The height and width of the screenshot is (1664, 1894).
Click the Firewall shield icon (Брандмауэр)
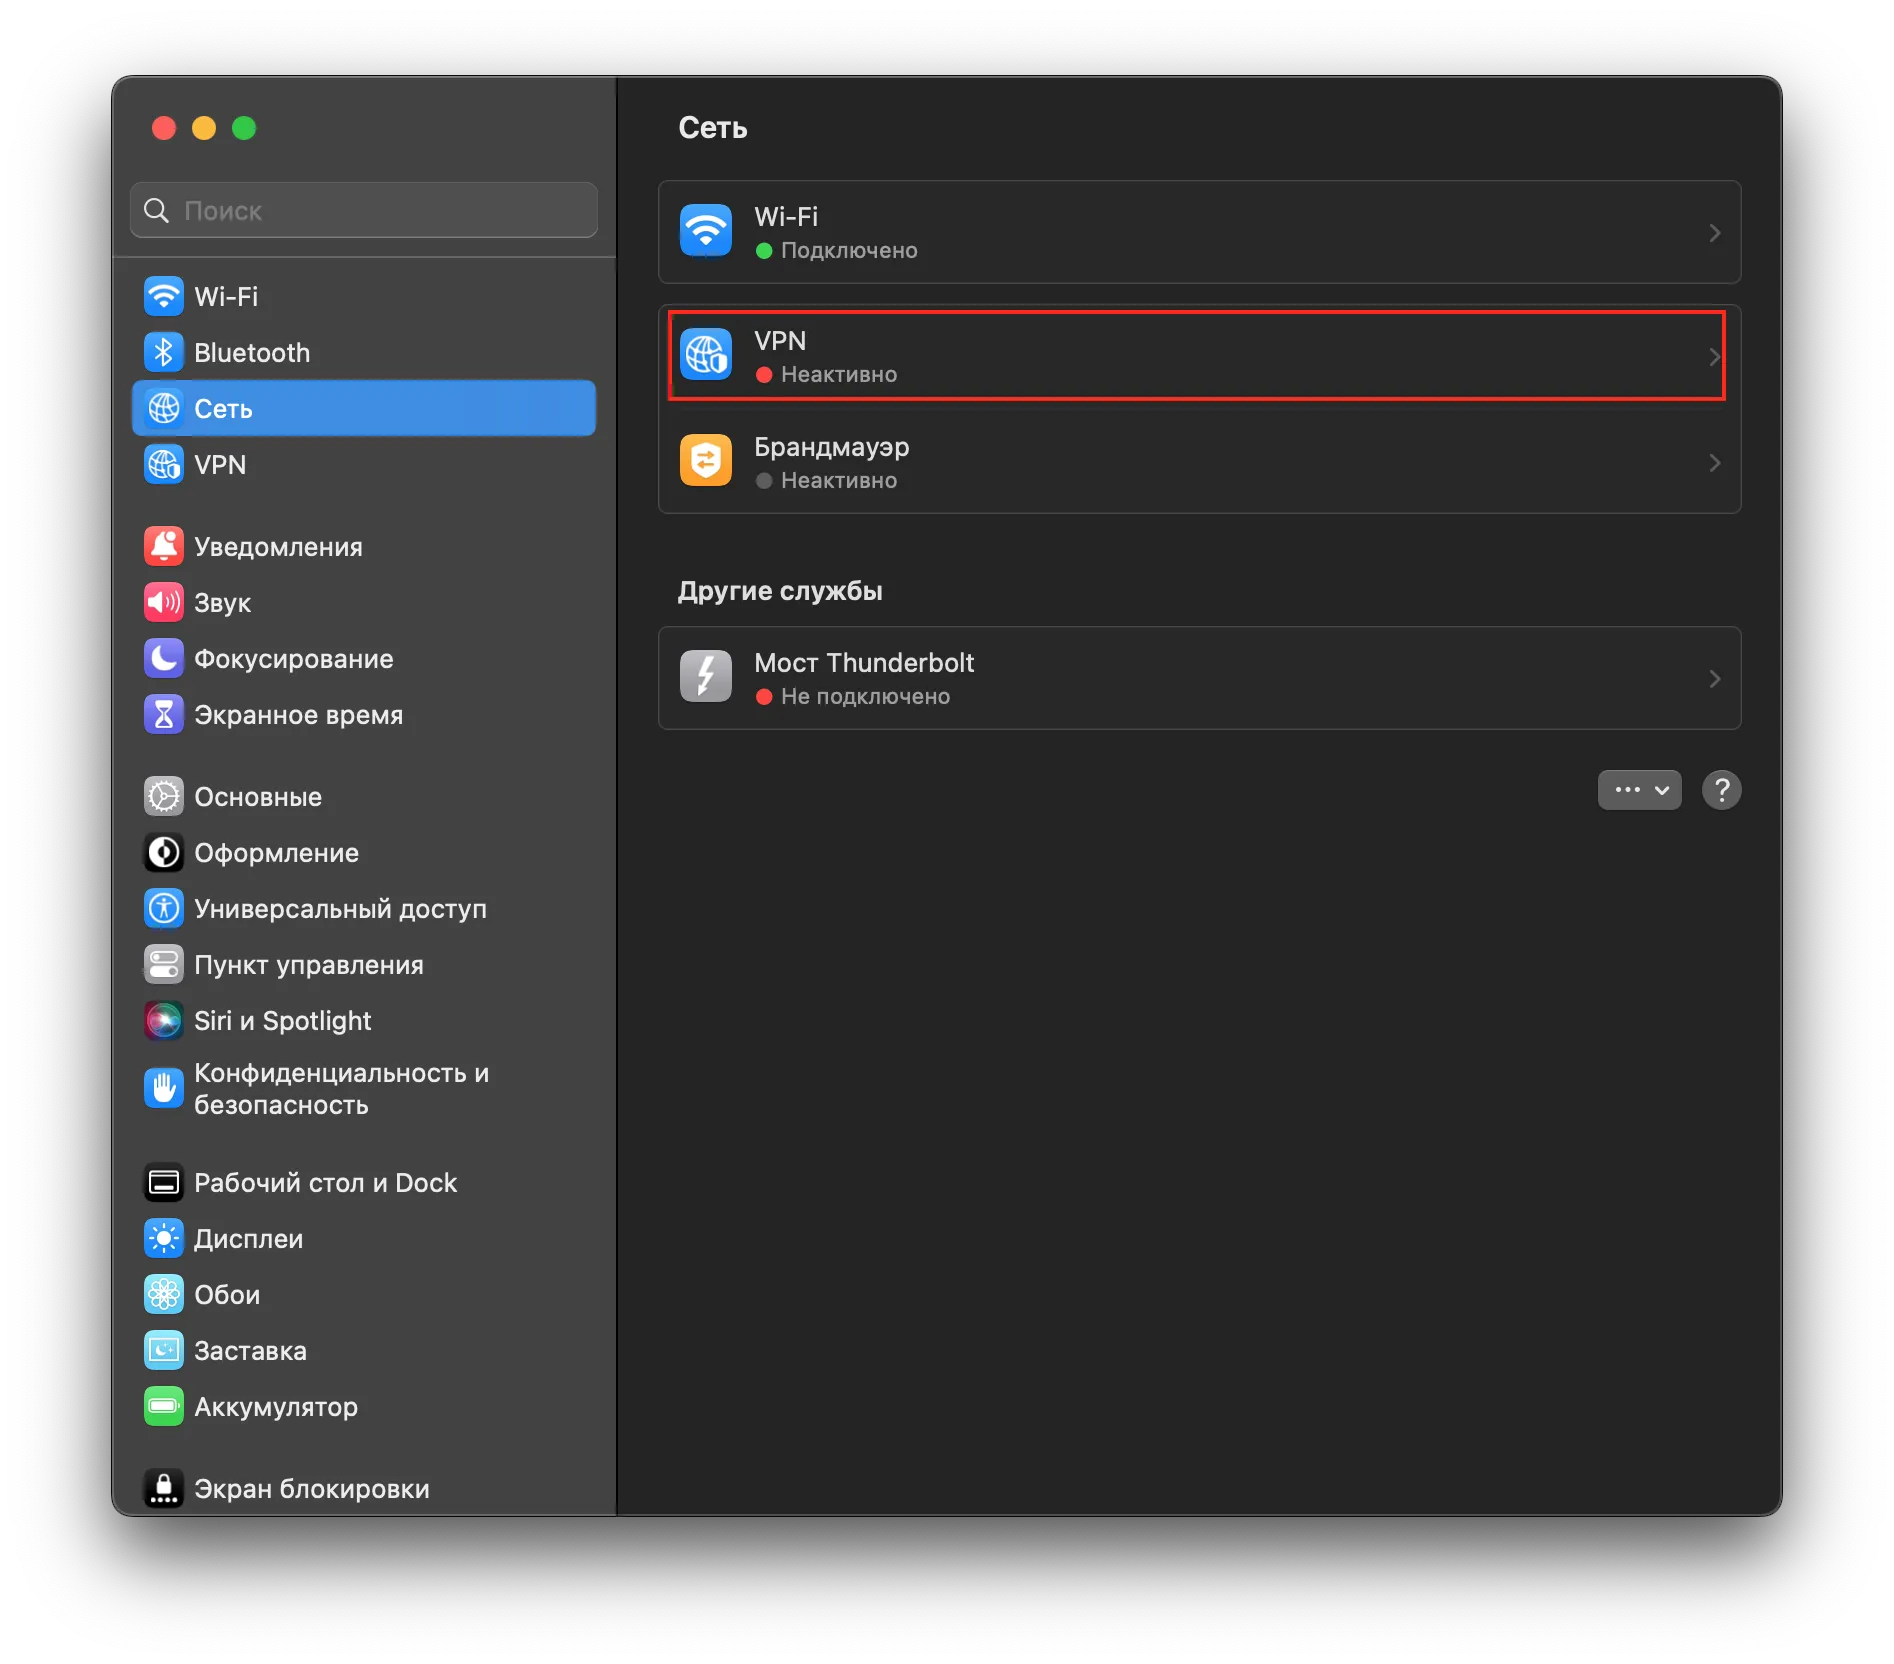point(706,461)
